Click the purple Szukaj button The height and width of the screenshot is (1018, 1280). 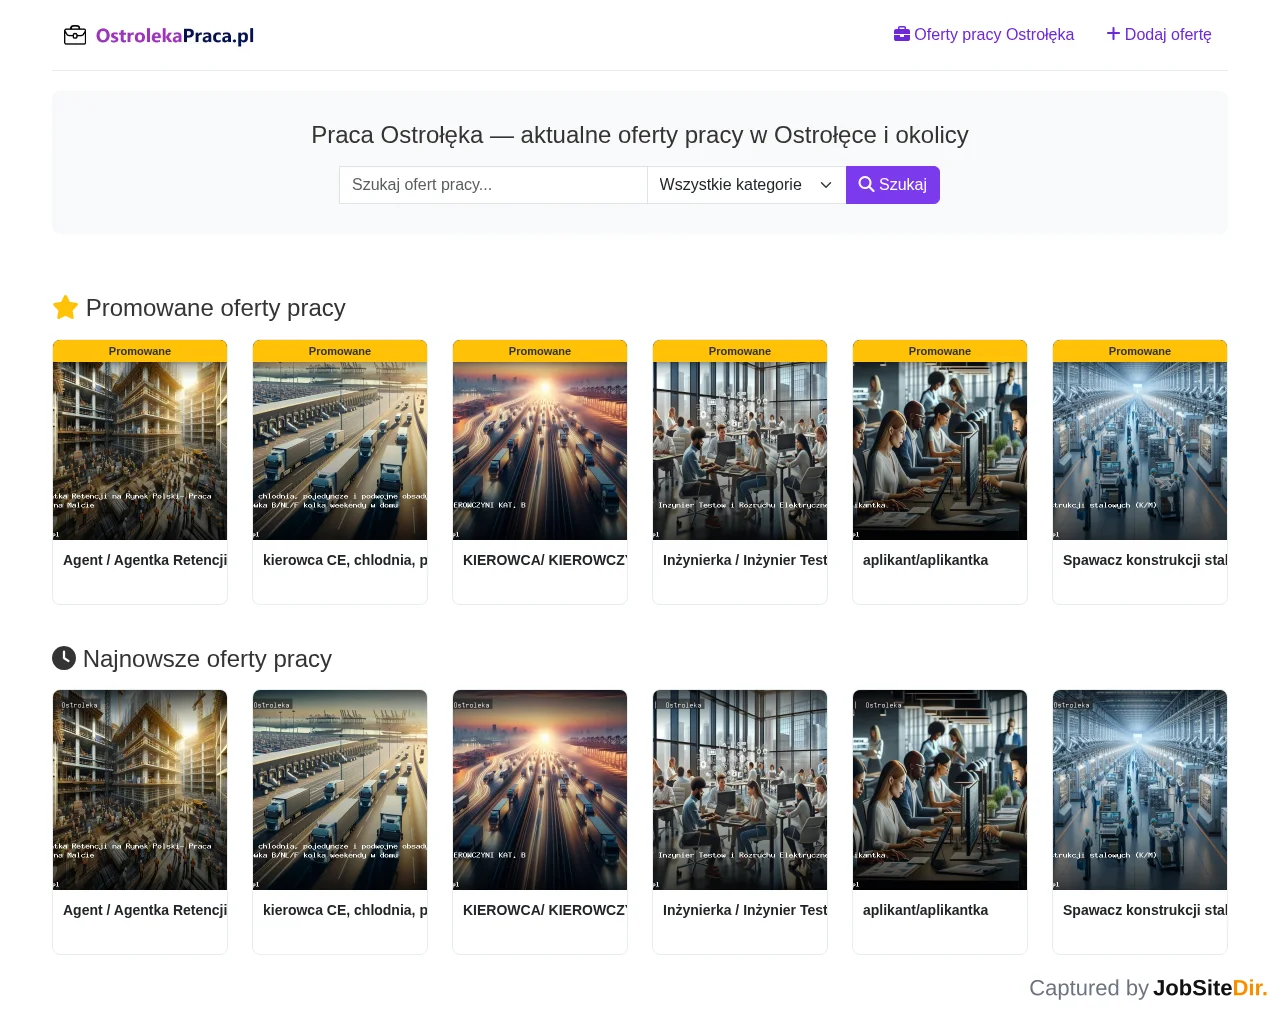coord(893,185)
